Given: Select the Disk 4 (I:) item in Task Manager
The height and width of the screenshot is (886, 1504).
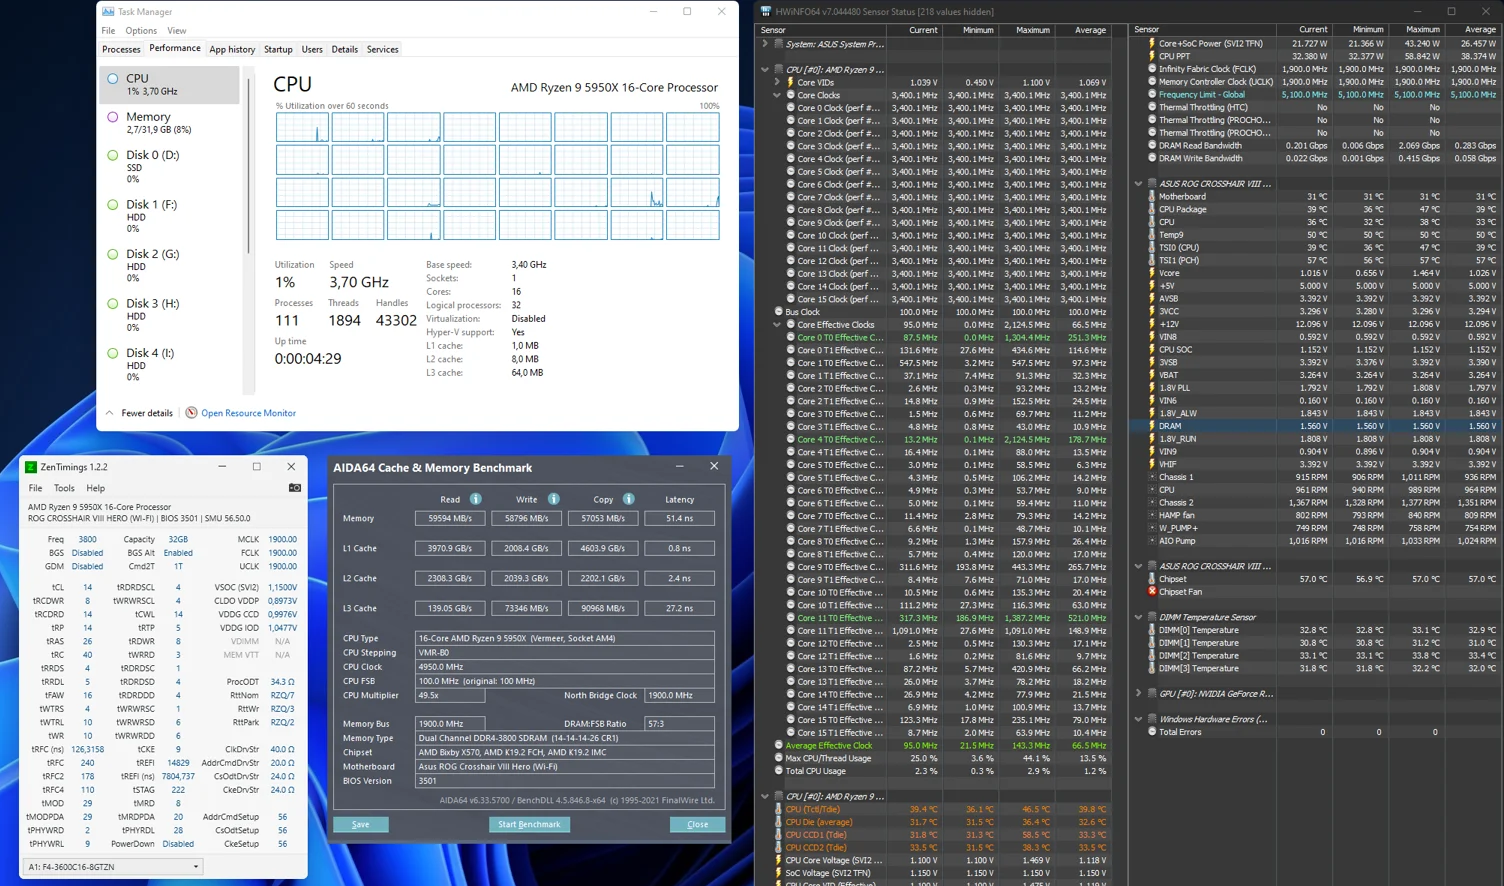Looking at the screenshot, I should click(170, 365).
